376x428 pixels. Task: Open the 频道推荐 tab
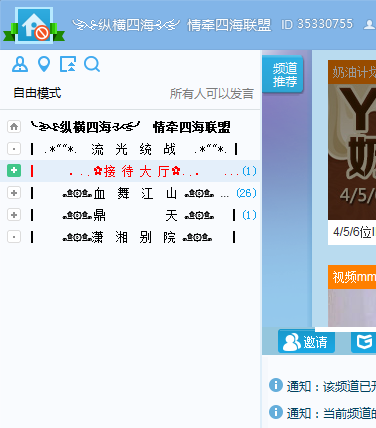(x=283, y=74)
